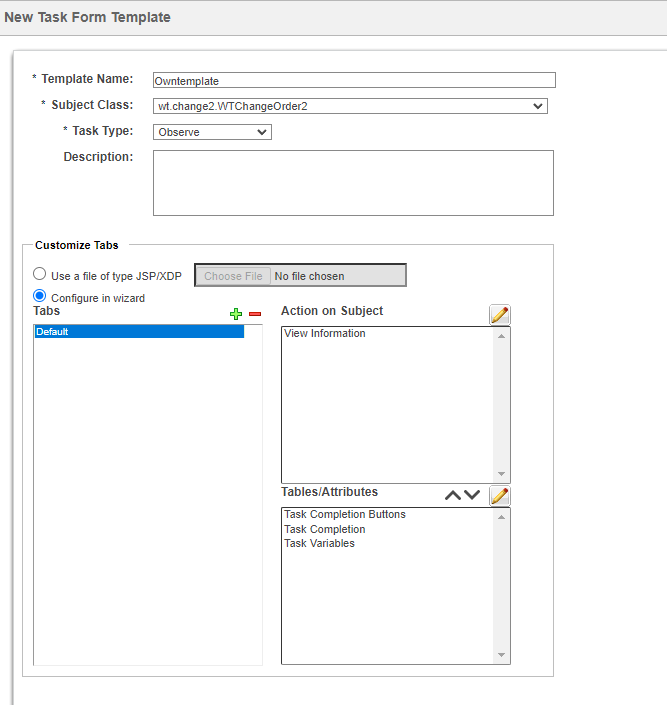This screenshot has height=705, width=667.
Task: Click into the Template Name field
Action: pos(353,81)
